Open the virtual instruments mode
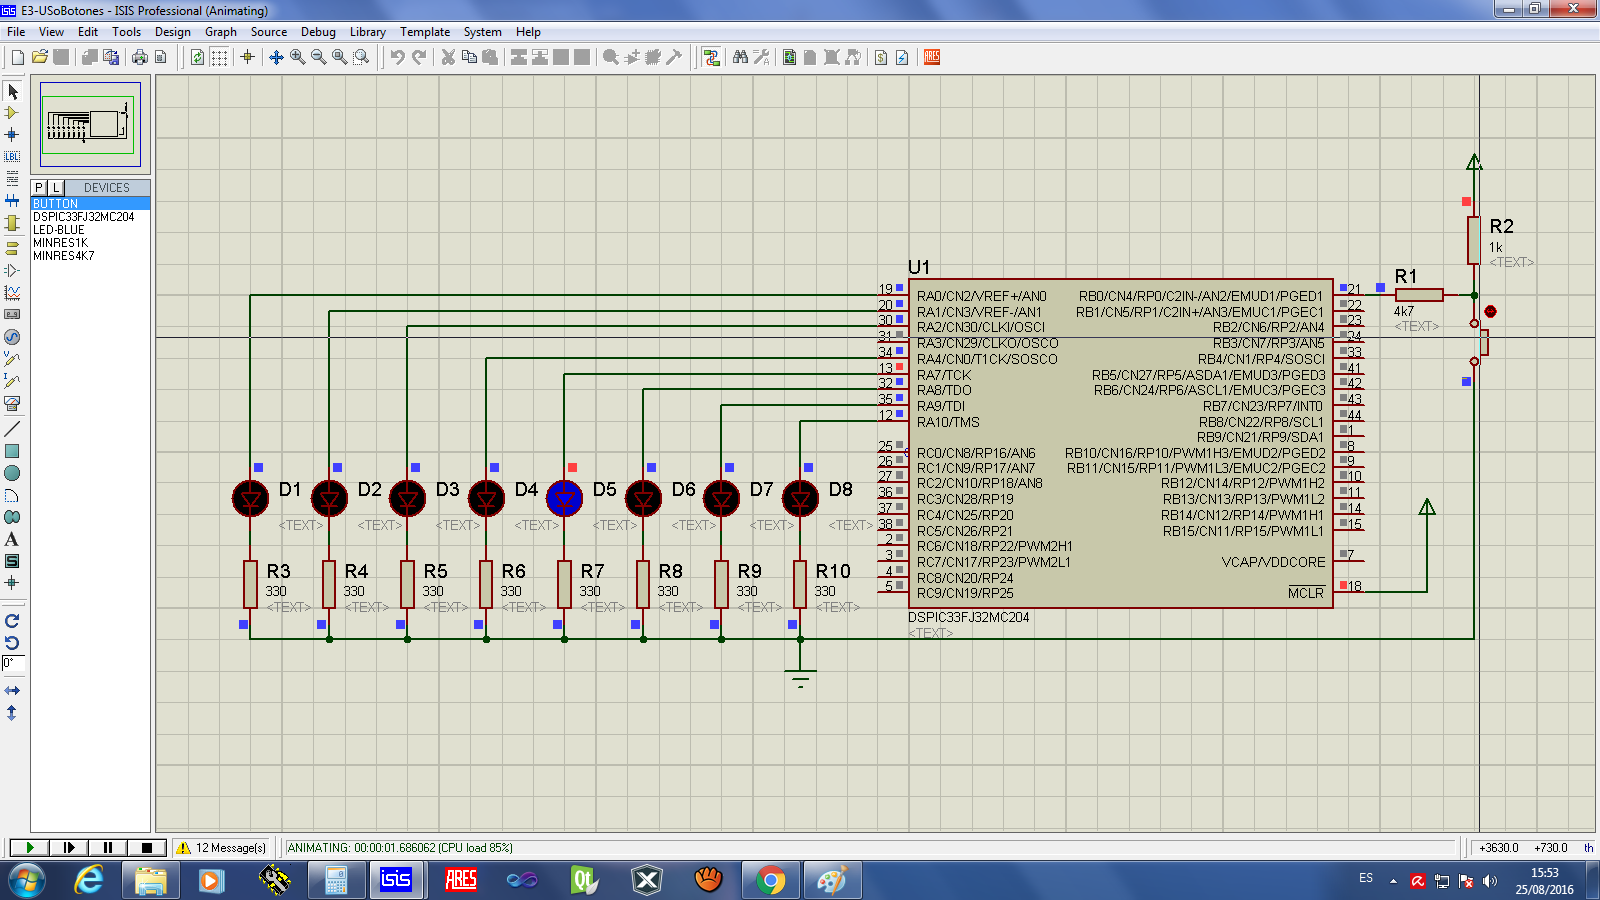1600x900 pixels. tap(12, 403)
